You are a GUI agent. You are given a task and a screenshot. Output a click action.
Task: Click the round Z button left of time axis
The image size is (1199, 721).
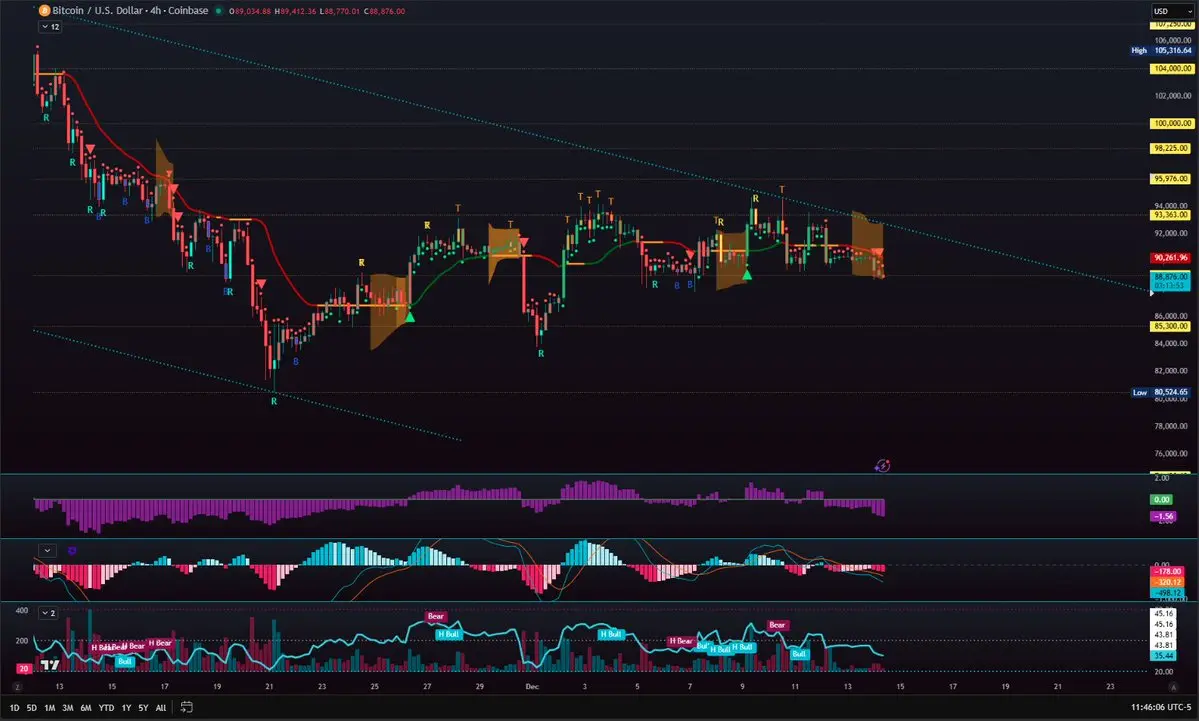pos(17,687)
